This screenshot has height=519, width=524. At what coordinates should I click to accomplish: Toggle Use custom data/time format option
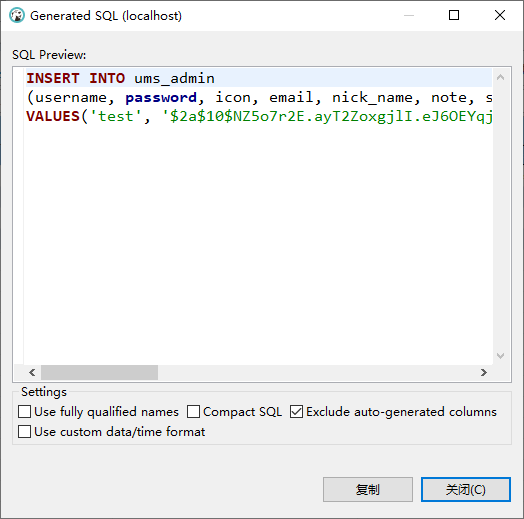click(x=24, y=431)
